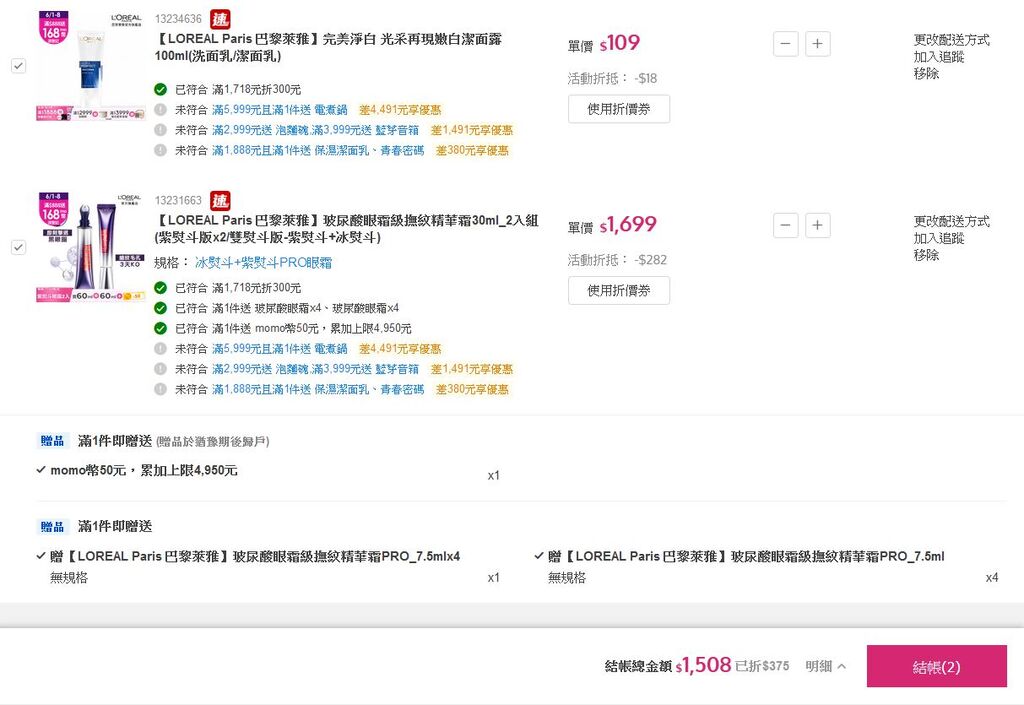Open the 完美淨白 潔面露 100ml product title
The image size is (1024, 705).
coord(328,48)
